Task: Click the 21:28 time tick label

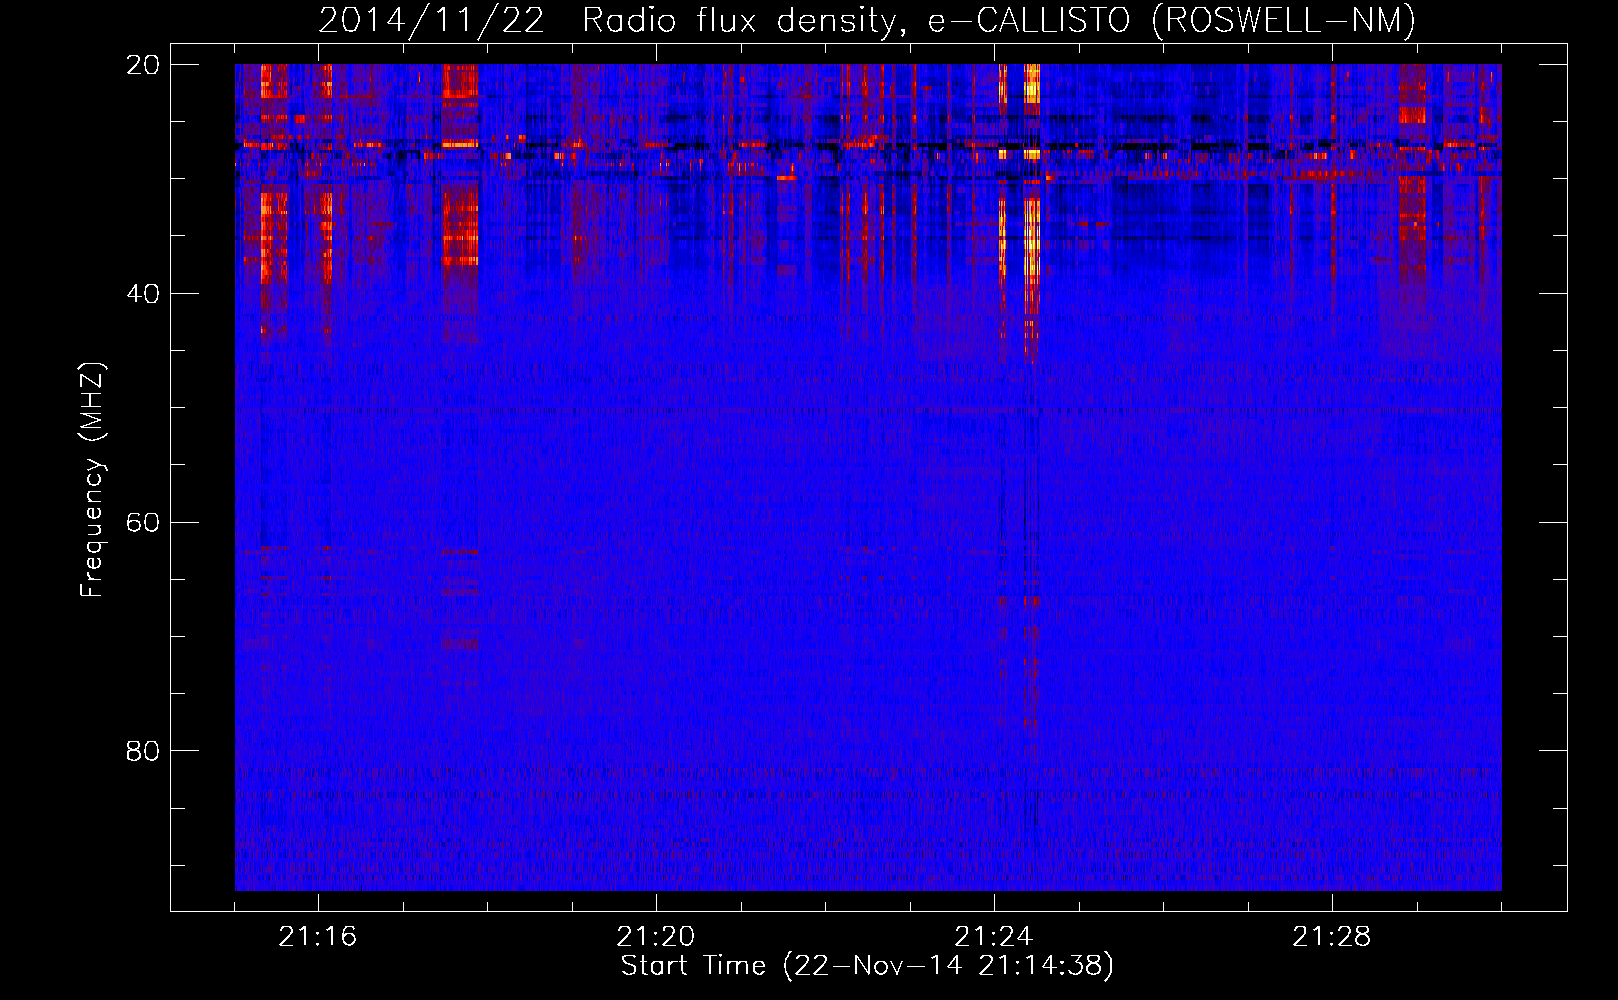Action: 1332,937
